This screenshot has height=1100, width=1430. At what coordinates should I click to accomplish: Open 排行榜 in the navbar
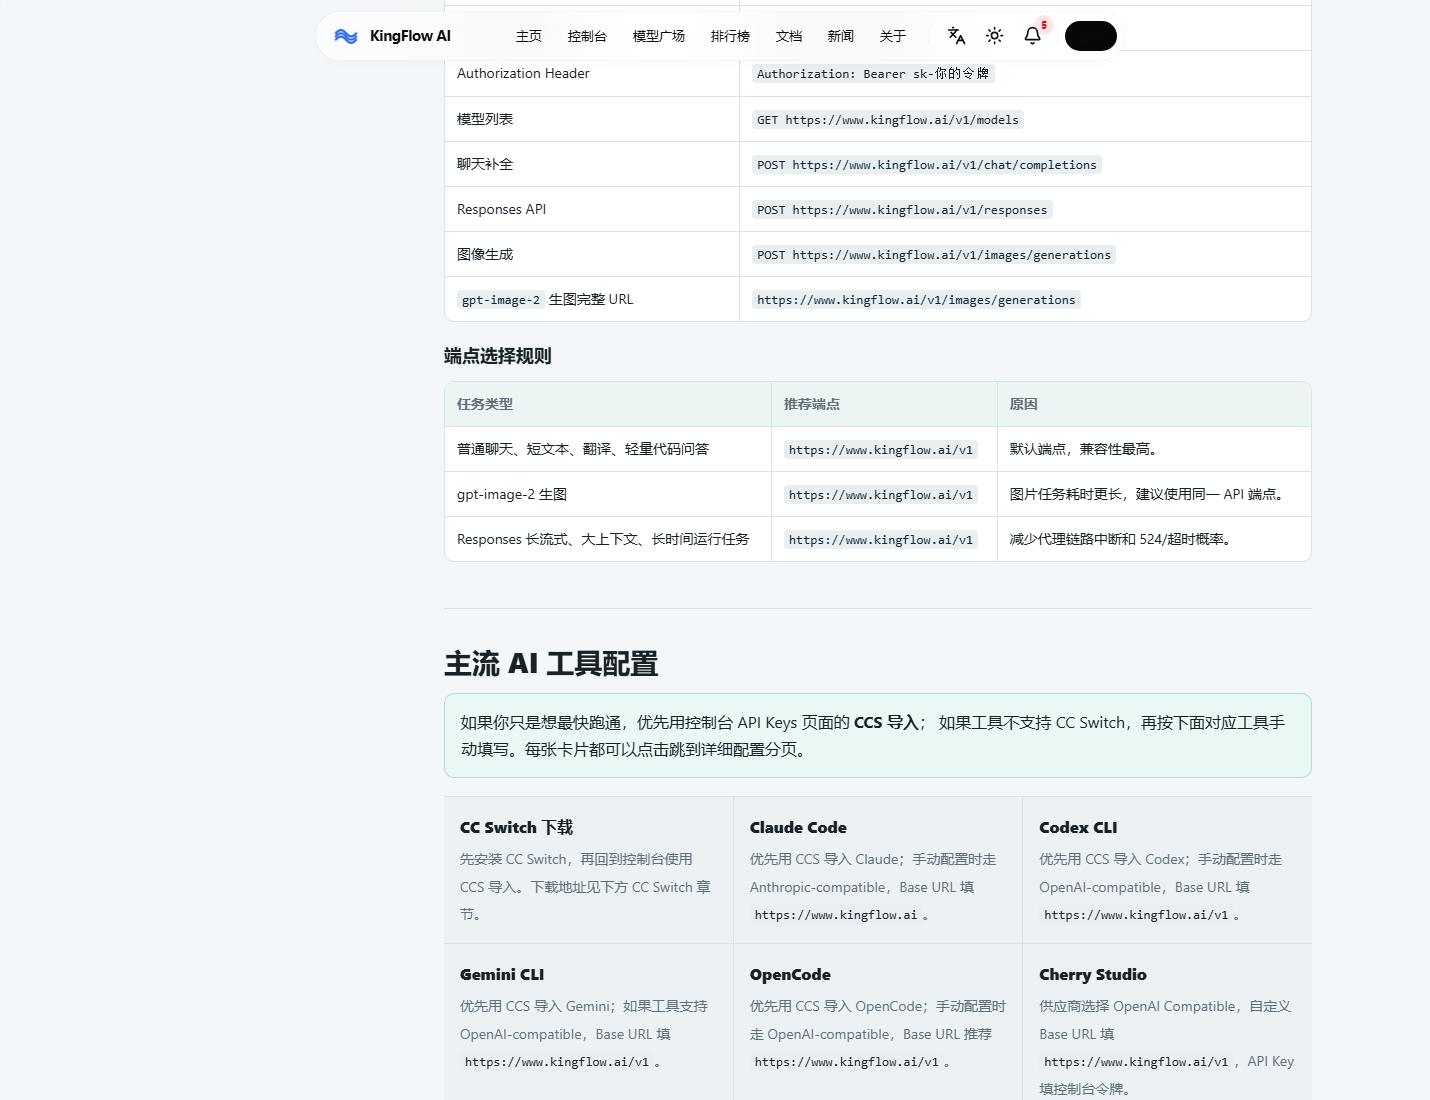click(x=730, y=36)
